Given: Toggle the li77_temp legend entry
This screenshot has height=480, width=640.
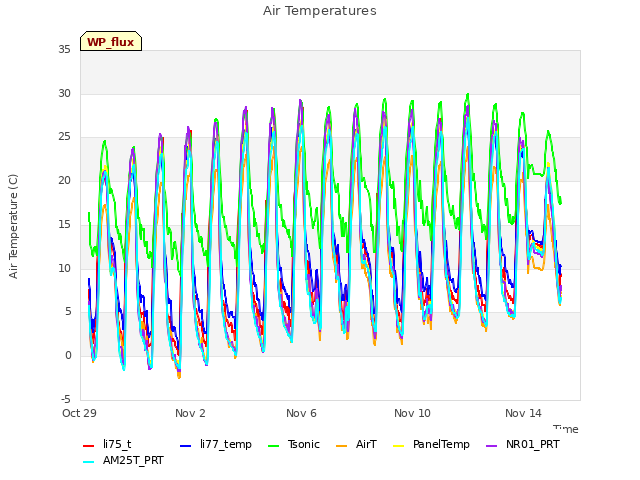Looking at the screenshot, I should point(216,444).
